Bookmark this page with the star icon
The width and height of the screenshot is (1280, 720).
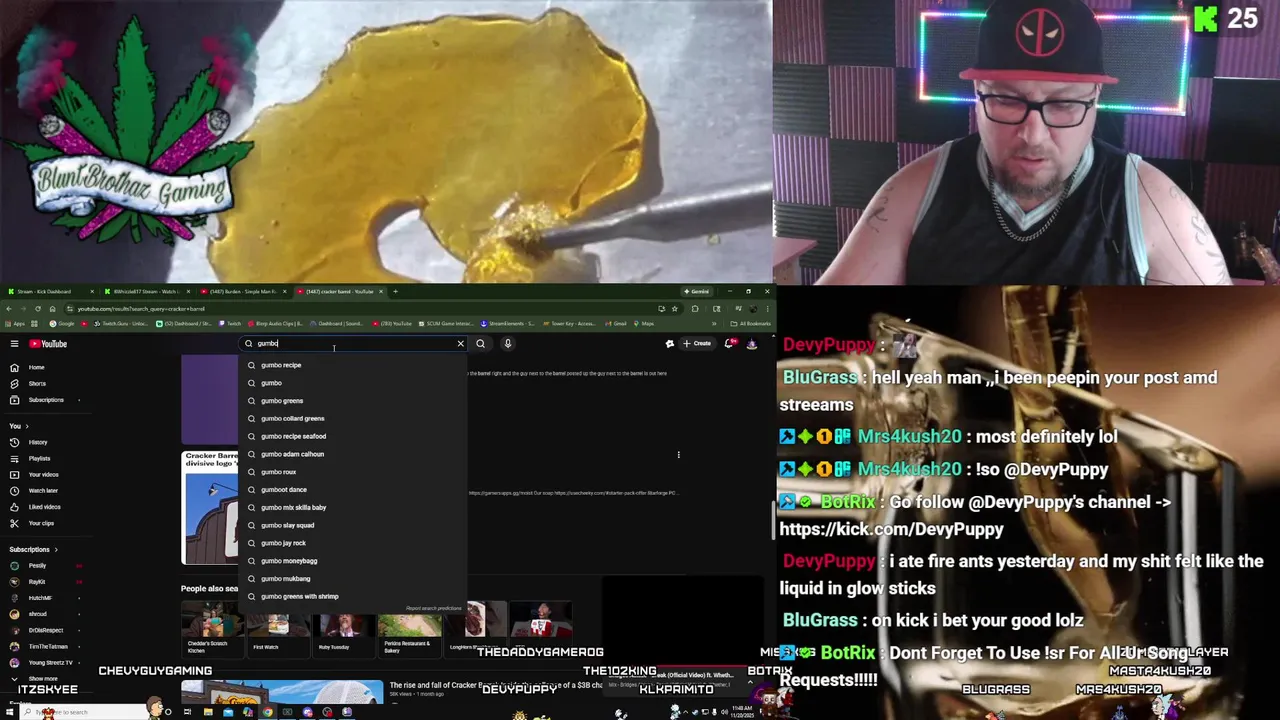pyautogui.click(x=675, y=309)
